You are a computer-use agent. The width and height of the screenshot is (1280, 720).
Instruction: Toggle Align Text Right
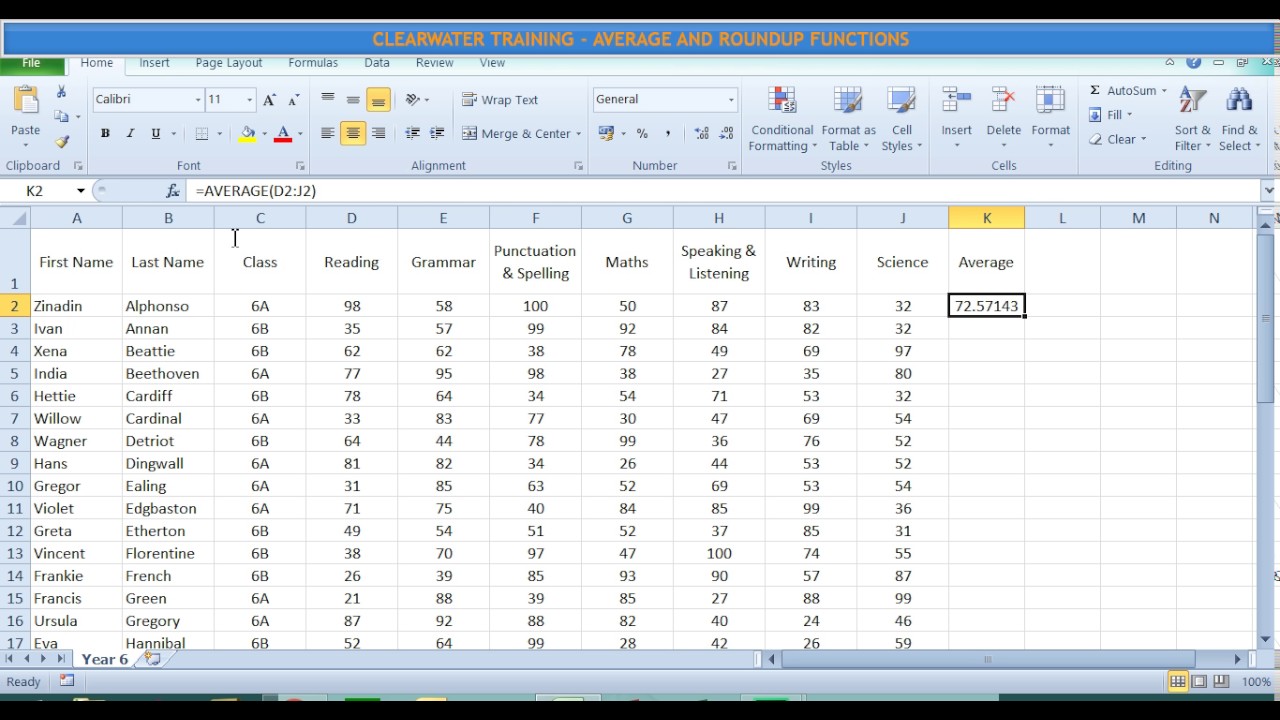point(378,133)
